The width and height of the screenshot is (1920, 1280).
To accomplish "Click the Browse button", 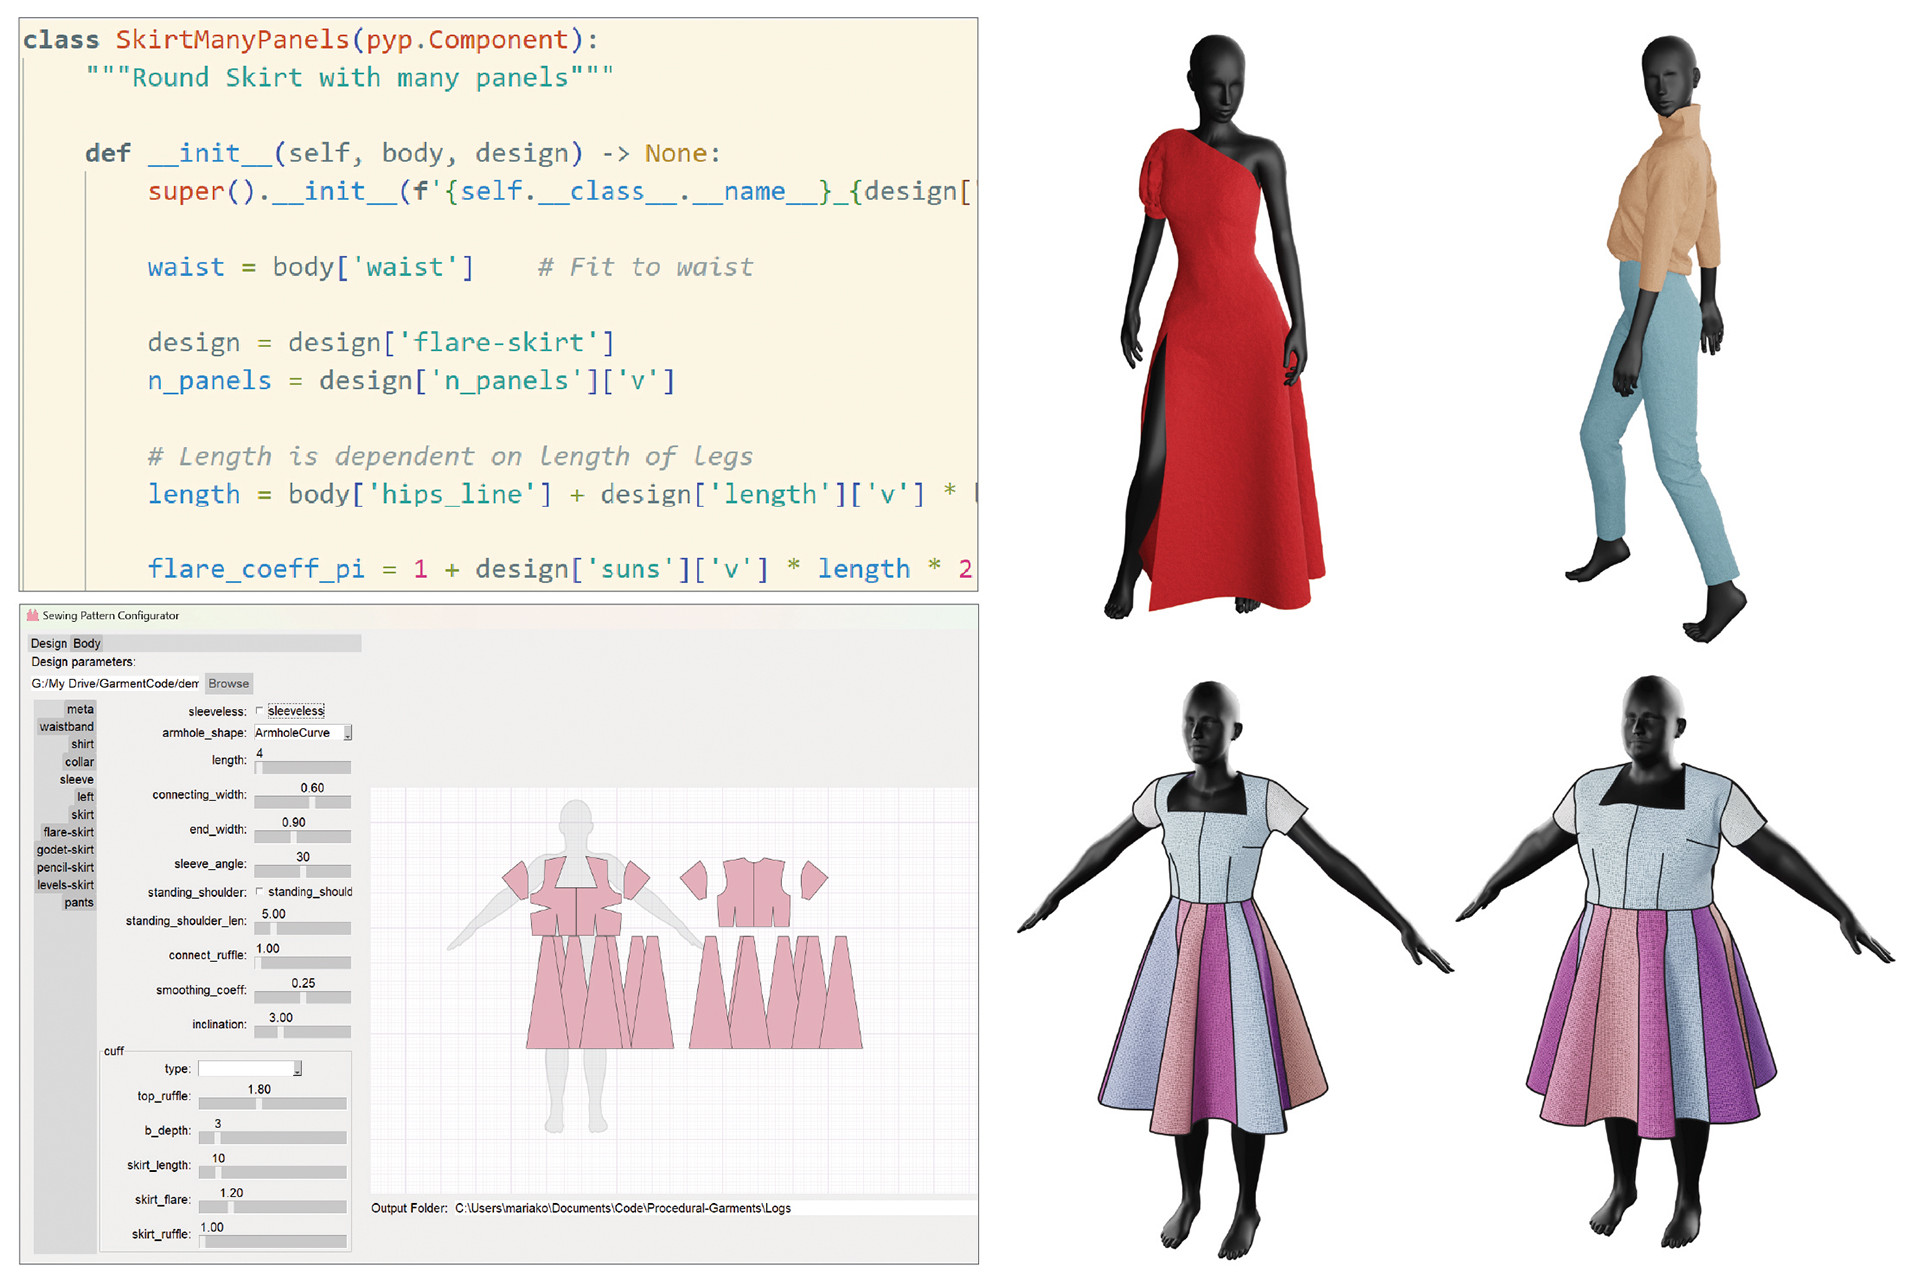I will coord(228,684).
